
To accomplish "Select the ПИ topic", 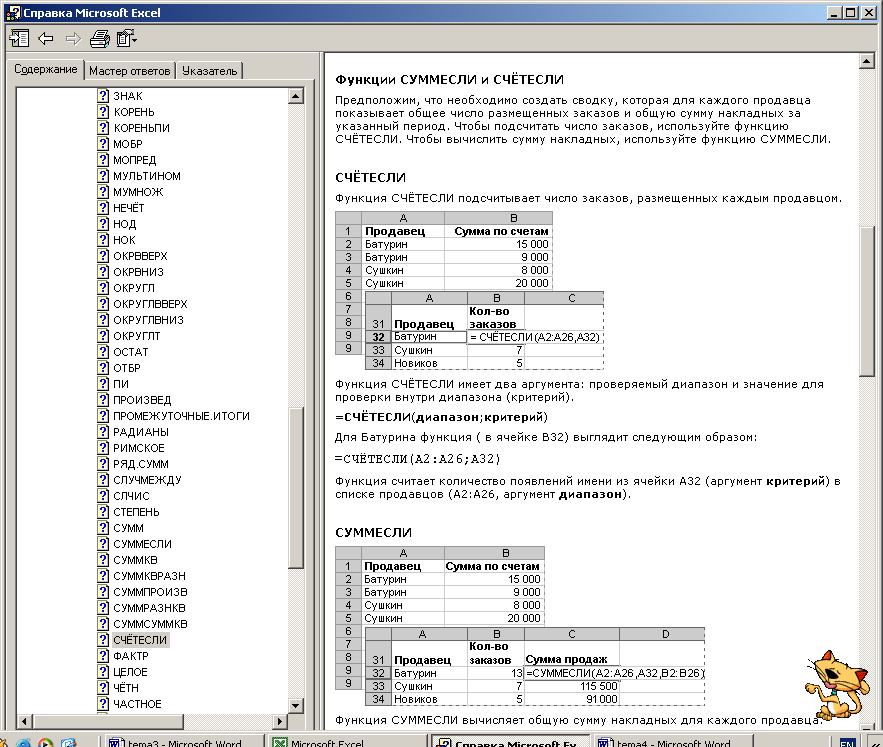I will click(x=121, y=384).
